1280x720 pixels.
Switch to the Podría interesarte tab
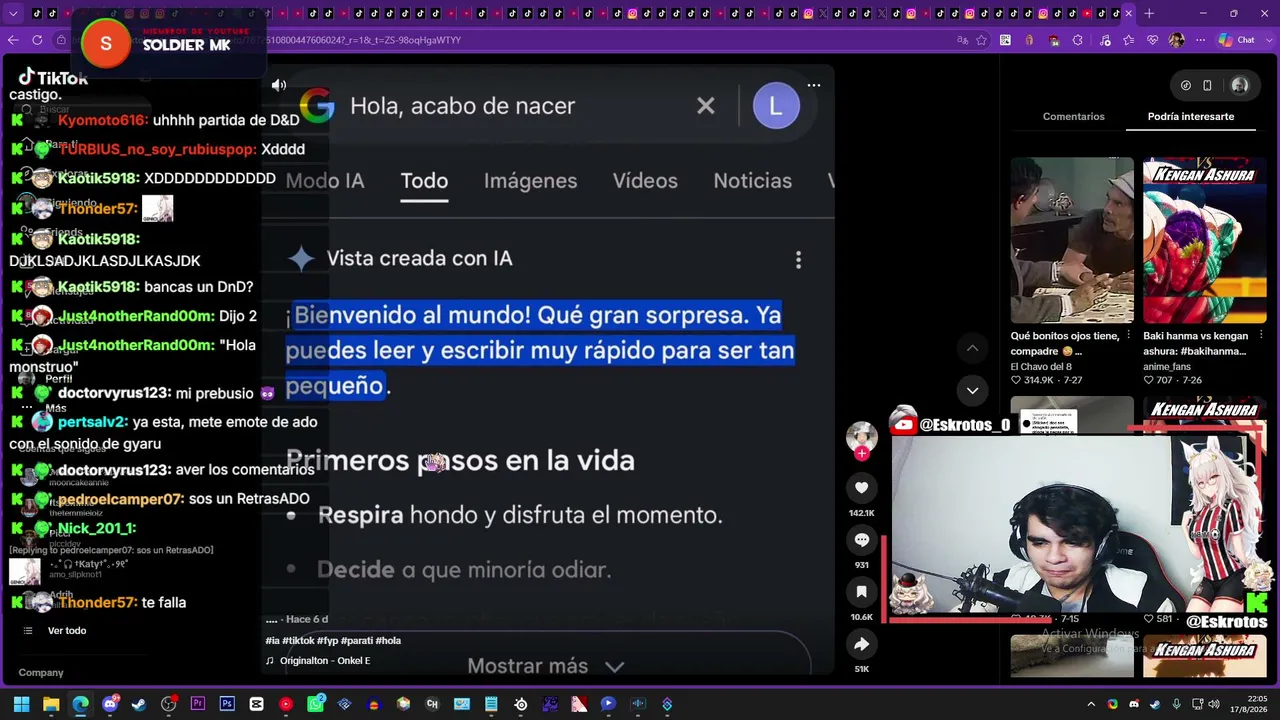coord(1190,116)
